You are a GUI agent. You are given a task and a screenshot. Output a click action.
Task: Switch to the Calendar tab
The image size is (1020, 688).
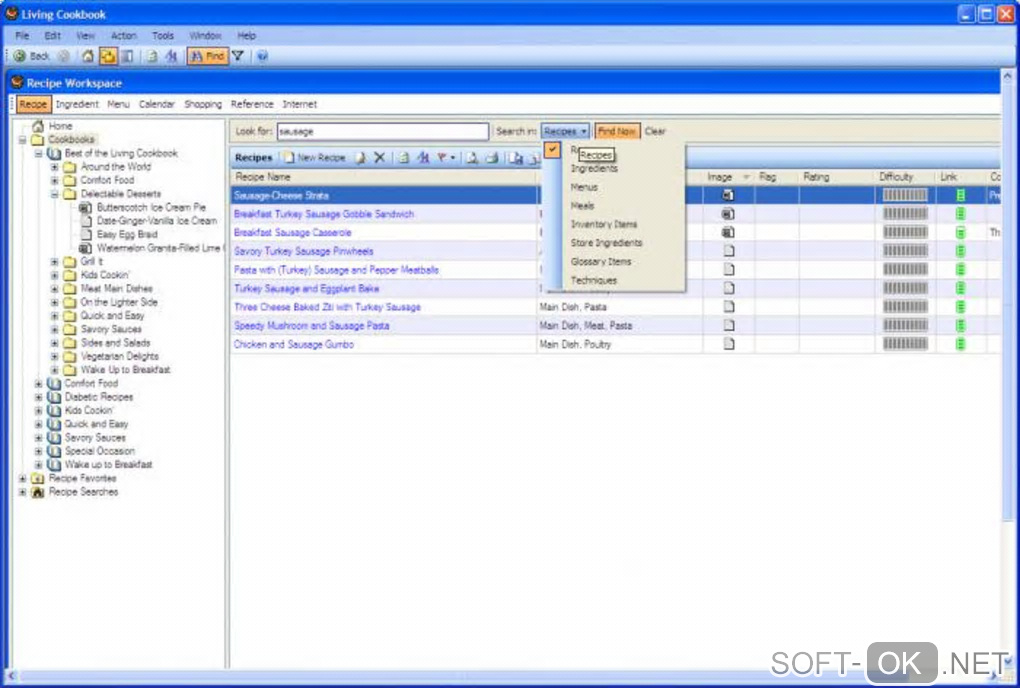pyautogui.click(x=157, y=104)
